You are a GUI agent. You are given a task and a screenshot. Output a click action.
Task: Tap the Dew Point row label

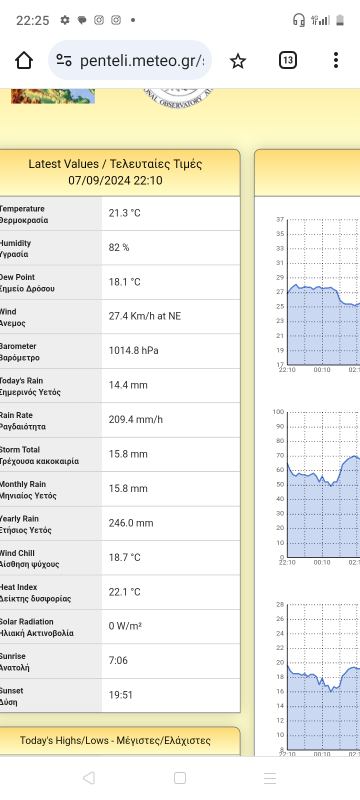pos(27,283)
